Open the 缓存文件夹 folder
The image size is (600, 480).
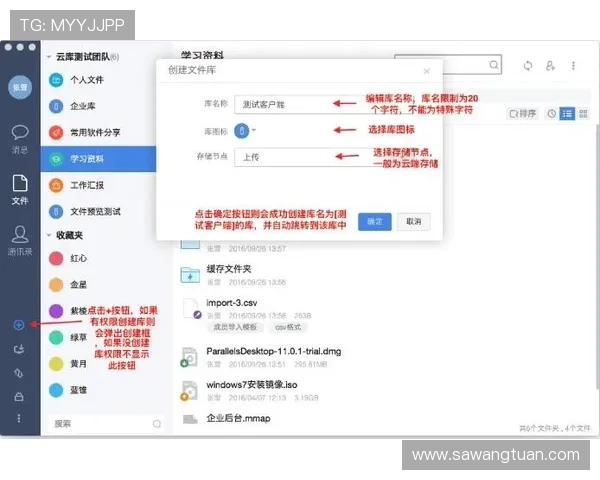pos(229,269)
